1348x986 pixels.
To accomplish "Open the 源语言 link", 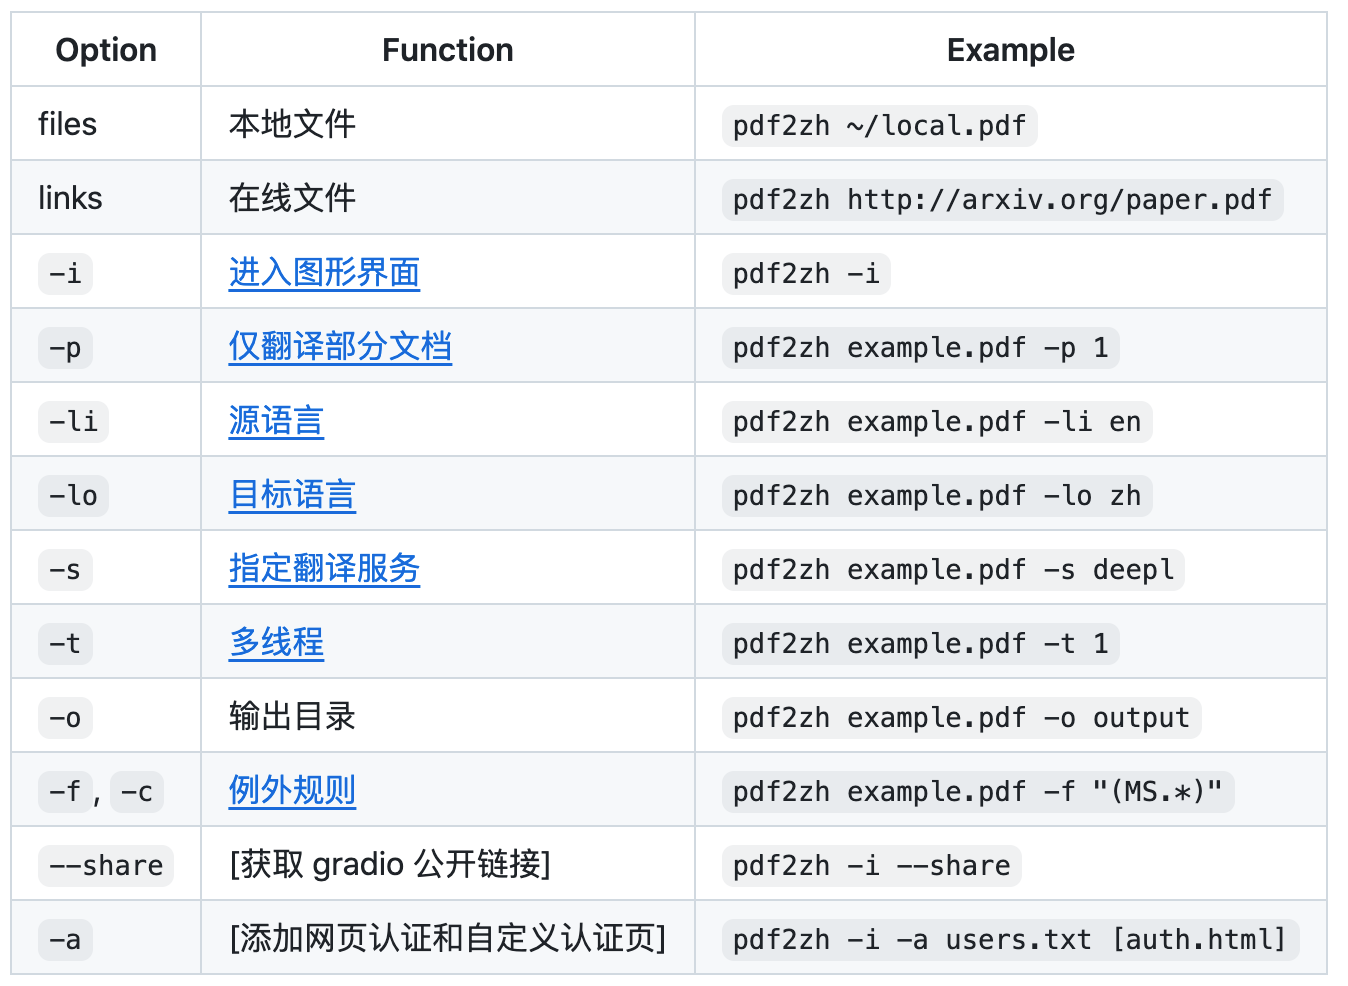I will 276,421.
